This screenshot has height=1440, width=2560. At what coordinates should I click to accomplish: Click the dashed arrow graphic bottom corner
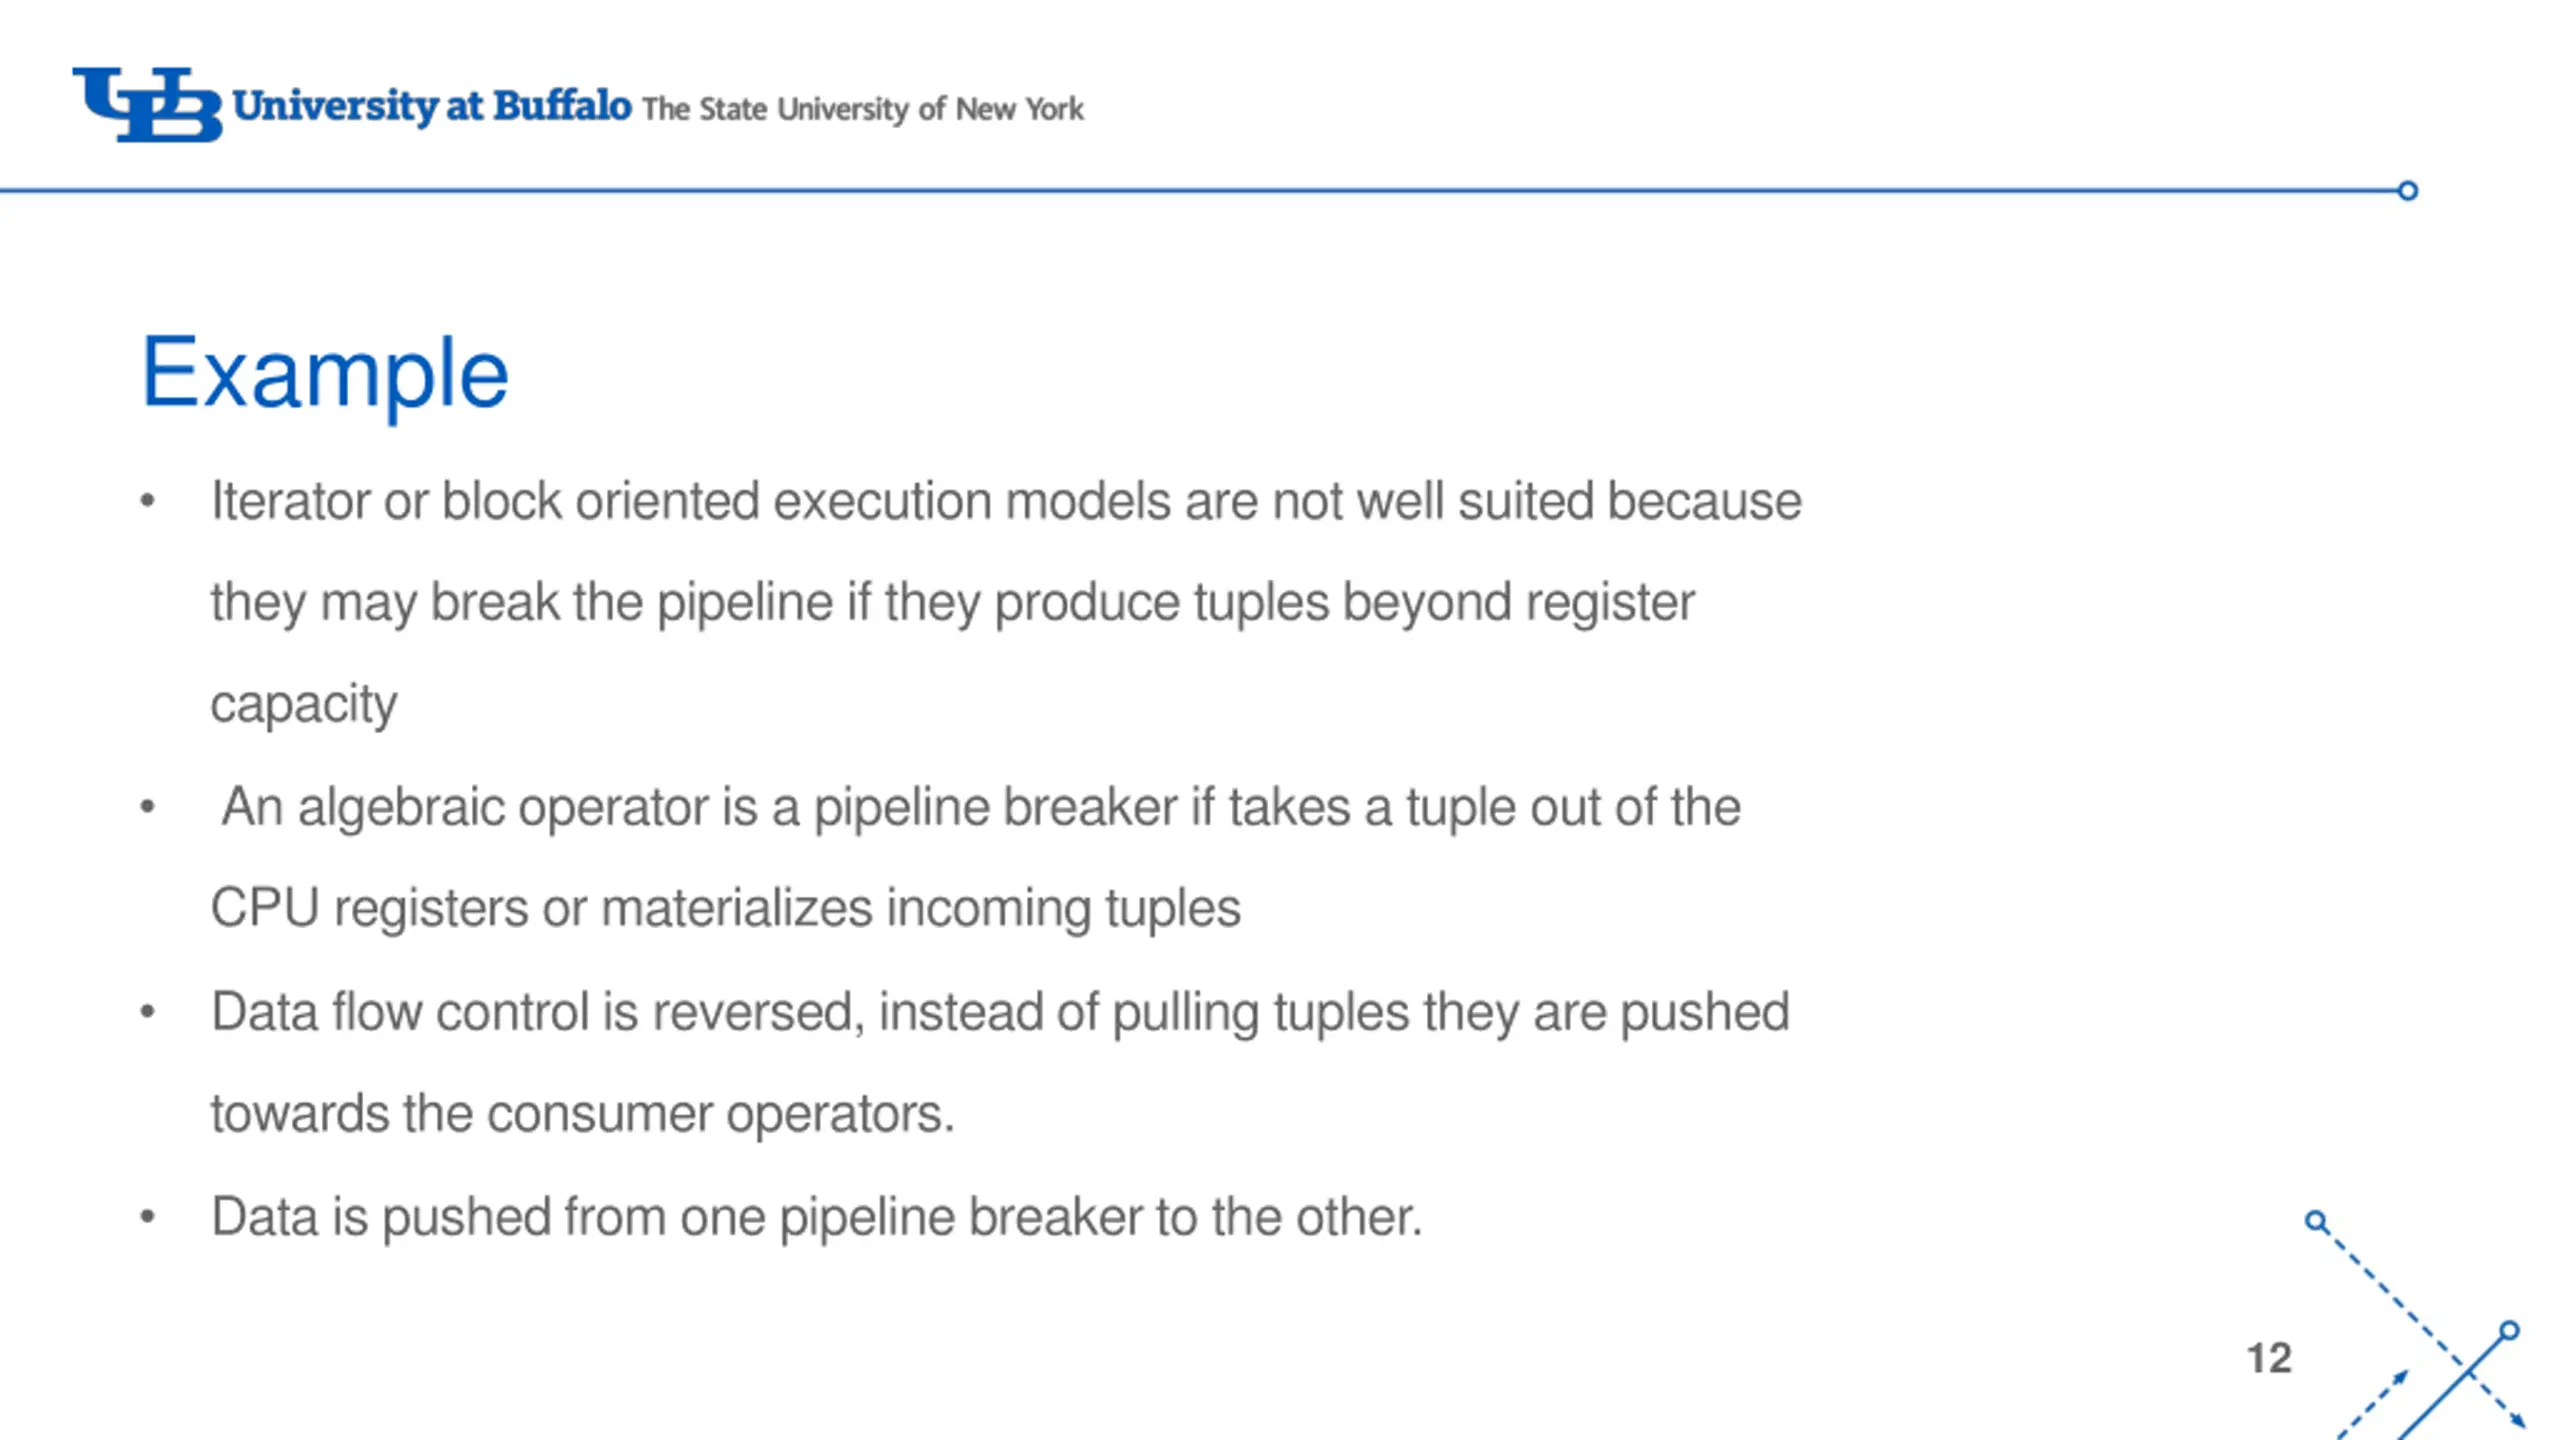click(x=2425, y=1330)
